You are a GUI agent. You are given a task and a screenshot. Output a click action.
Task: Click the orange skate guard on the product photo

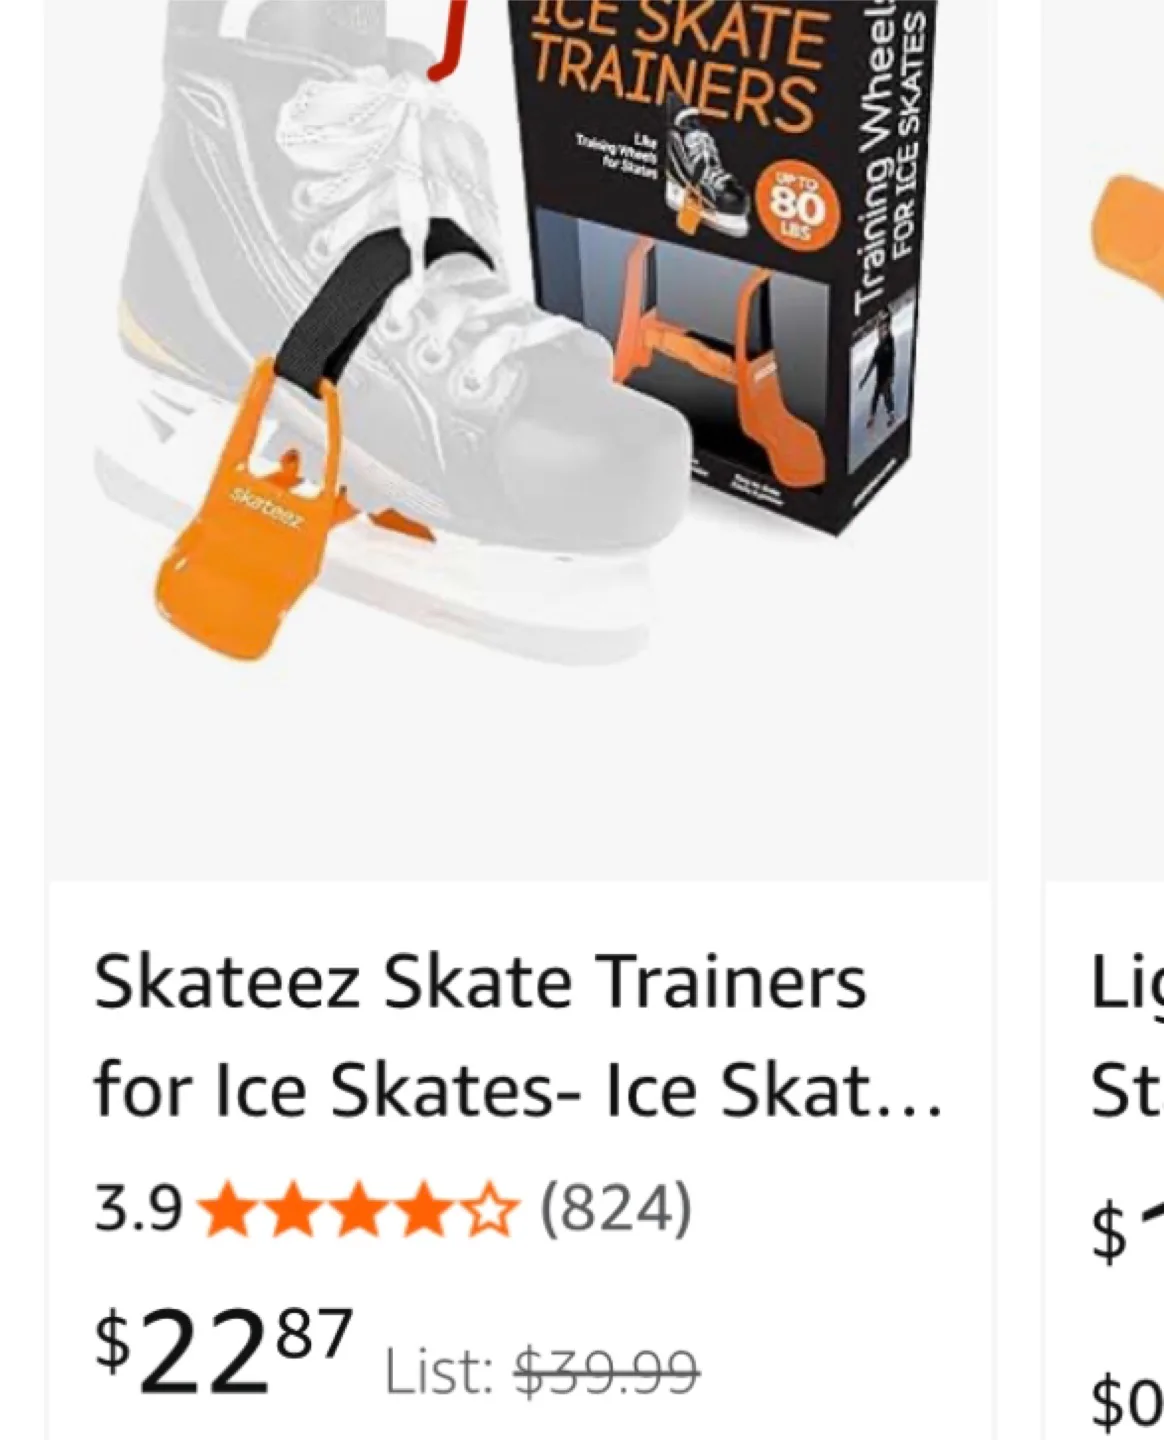coord(240,520)
